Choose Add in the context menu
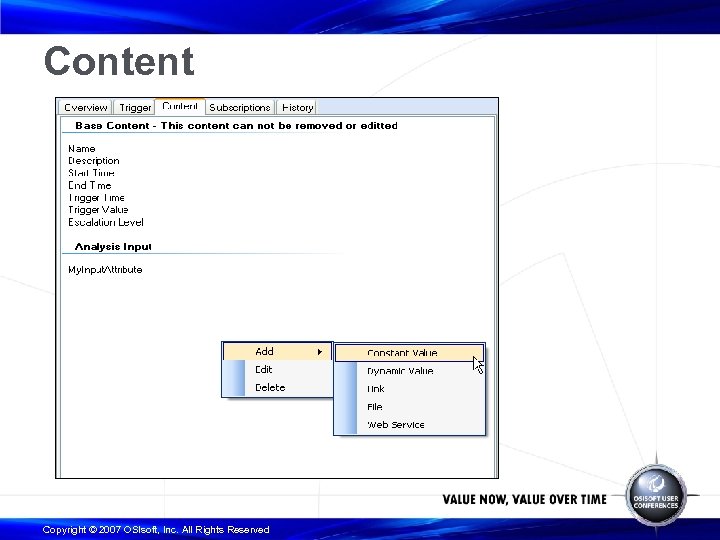Image resolution: width=720 pixels, height=540 pixels. click(x=277, y=352)
